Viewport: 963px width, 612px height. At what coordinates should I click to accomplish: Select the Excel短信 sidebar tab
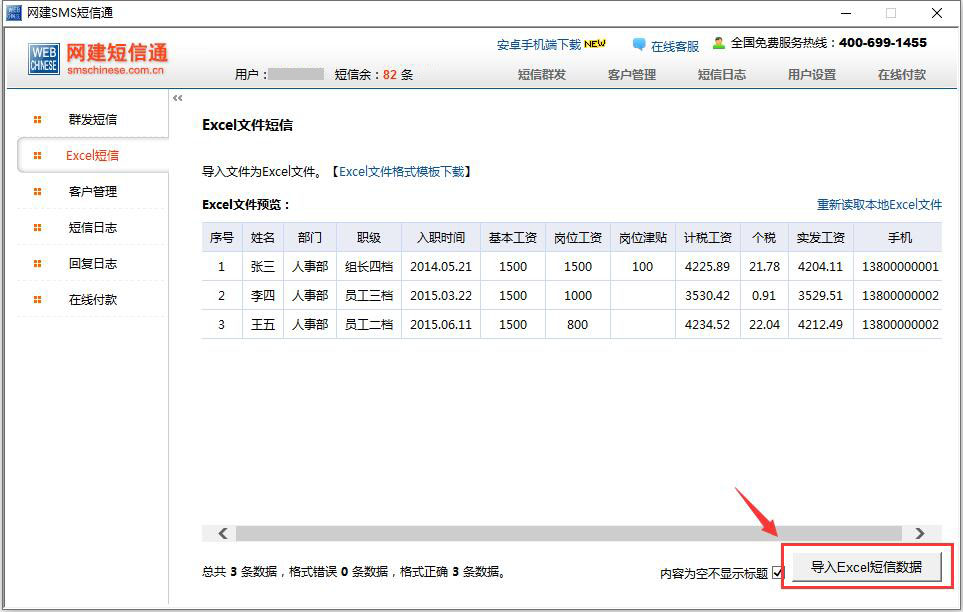coord(92,156)
